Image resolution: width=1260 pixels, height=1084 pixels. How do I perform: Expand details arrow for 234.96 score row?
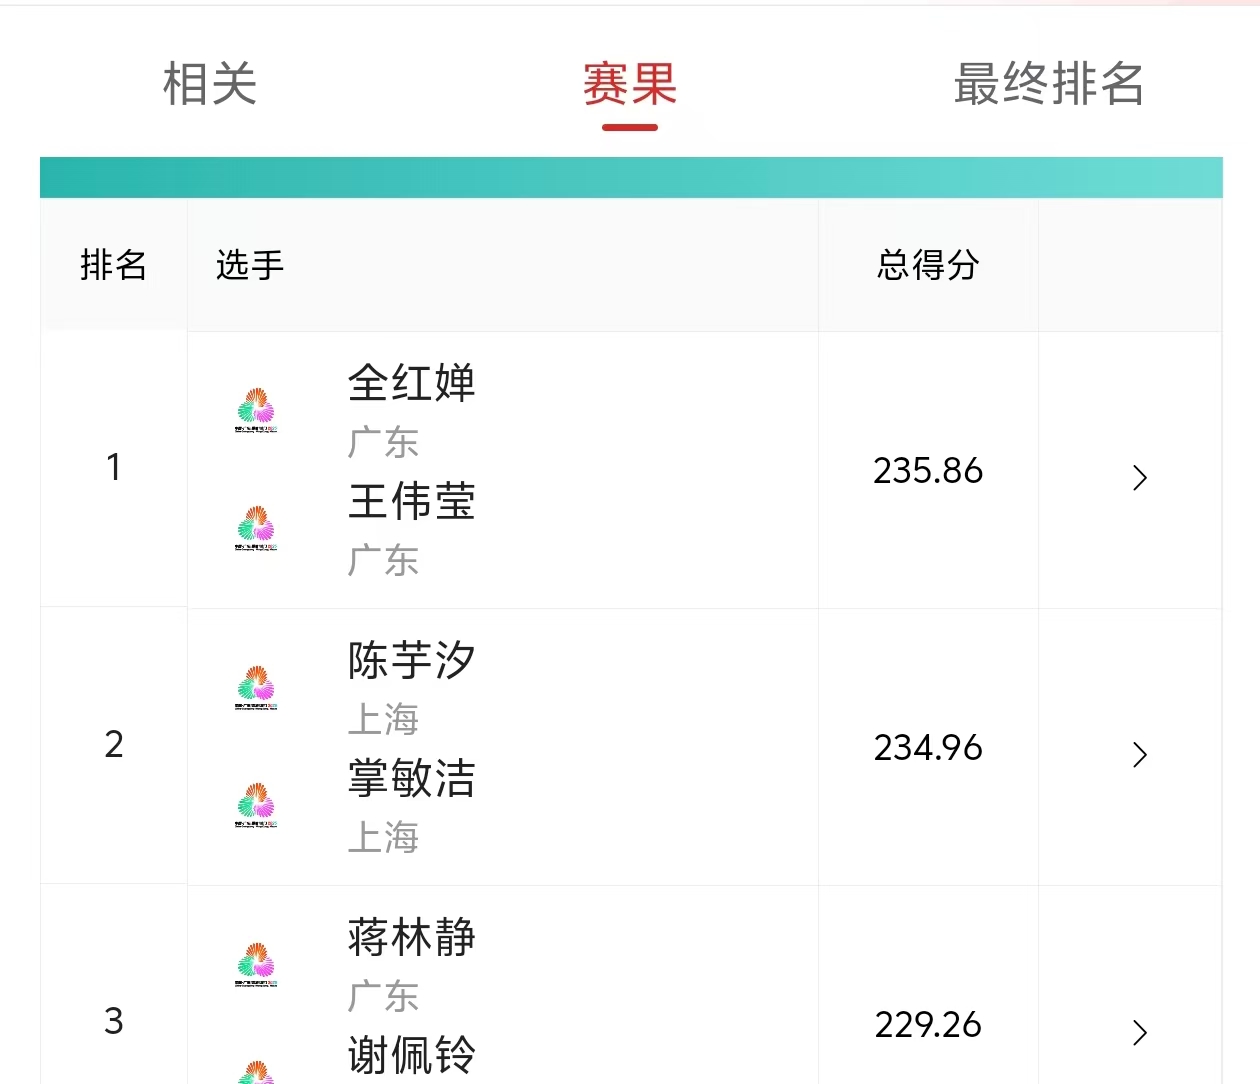pyautogui.click(x=1139, y=755)
